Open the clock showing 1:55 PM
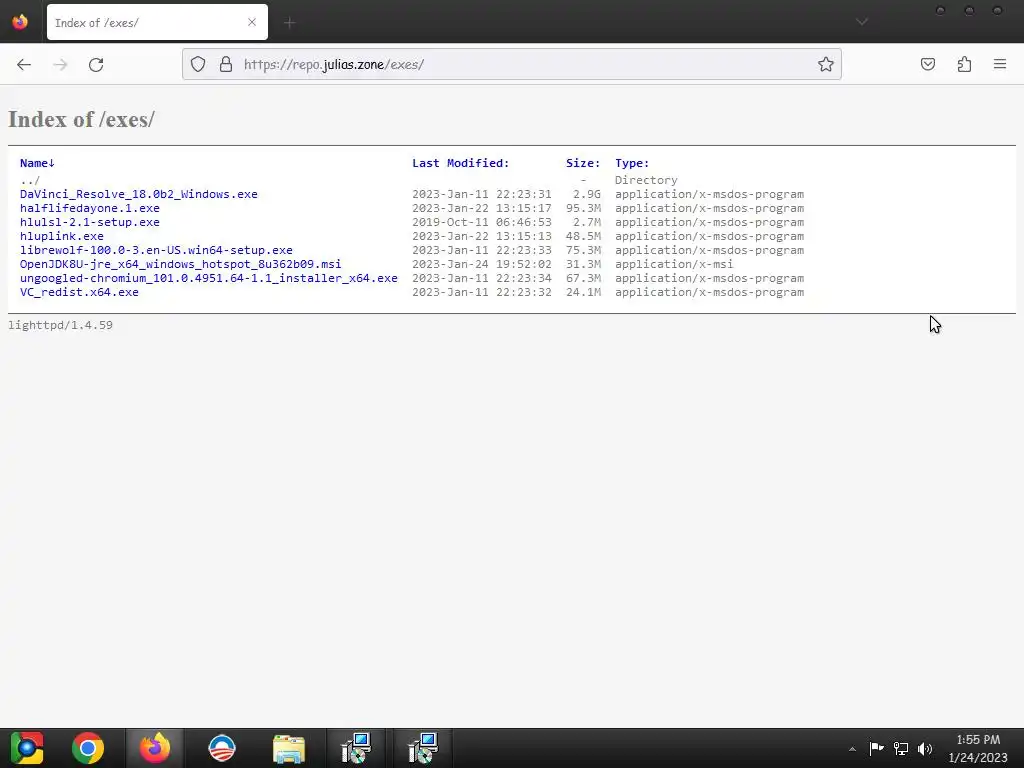The width and height of the screenshot is (1024, 768). pos(978,748)
